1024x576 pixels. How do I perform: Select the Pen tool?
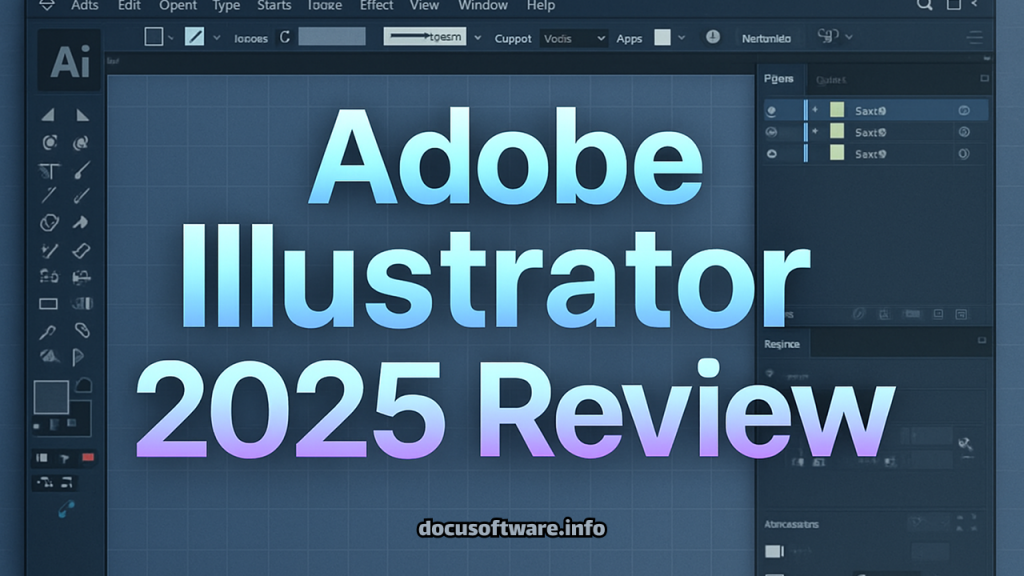(x=81, y=170)
